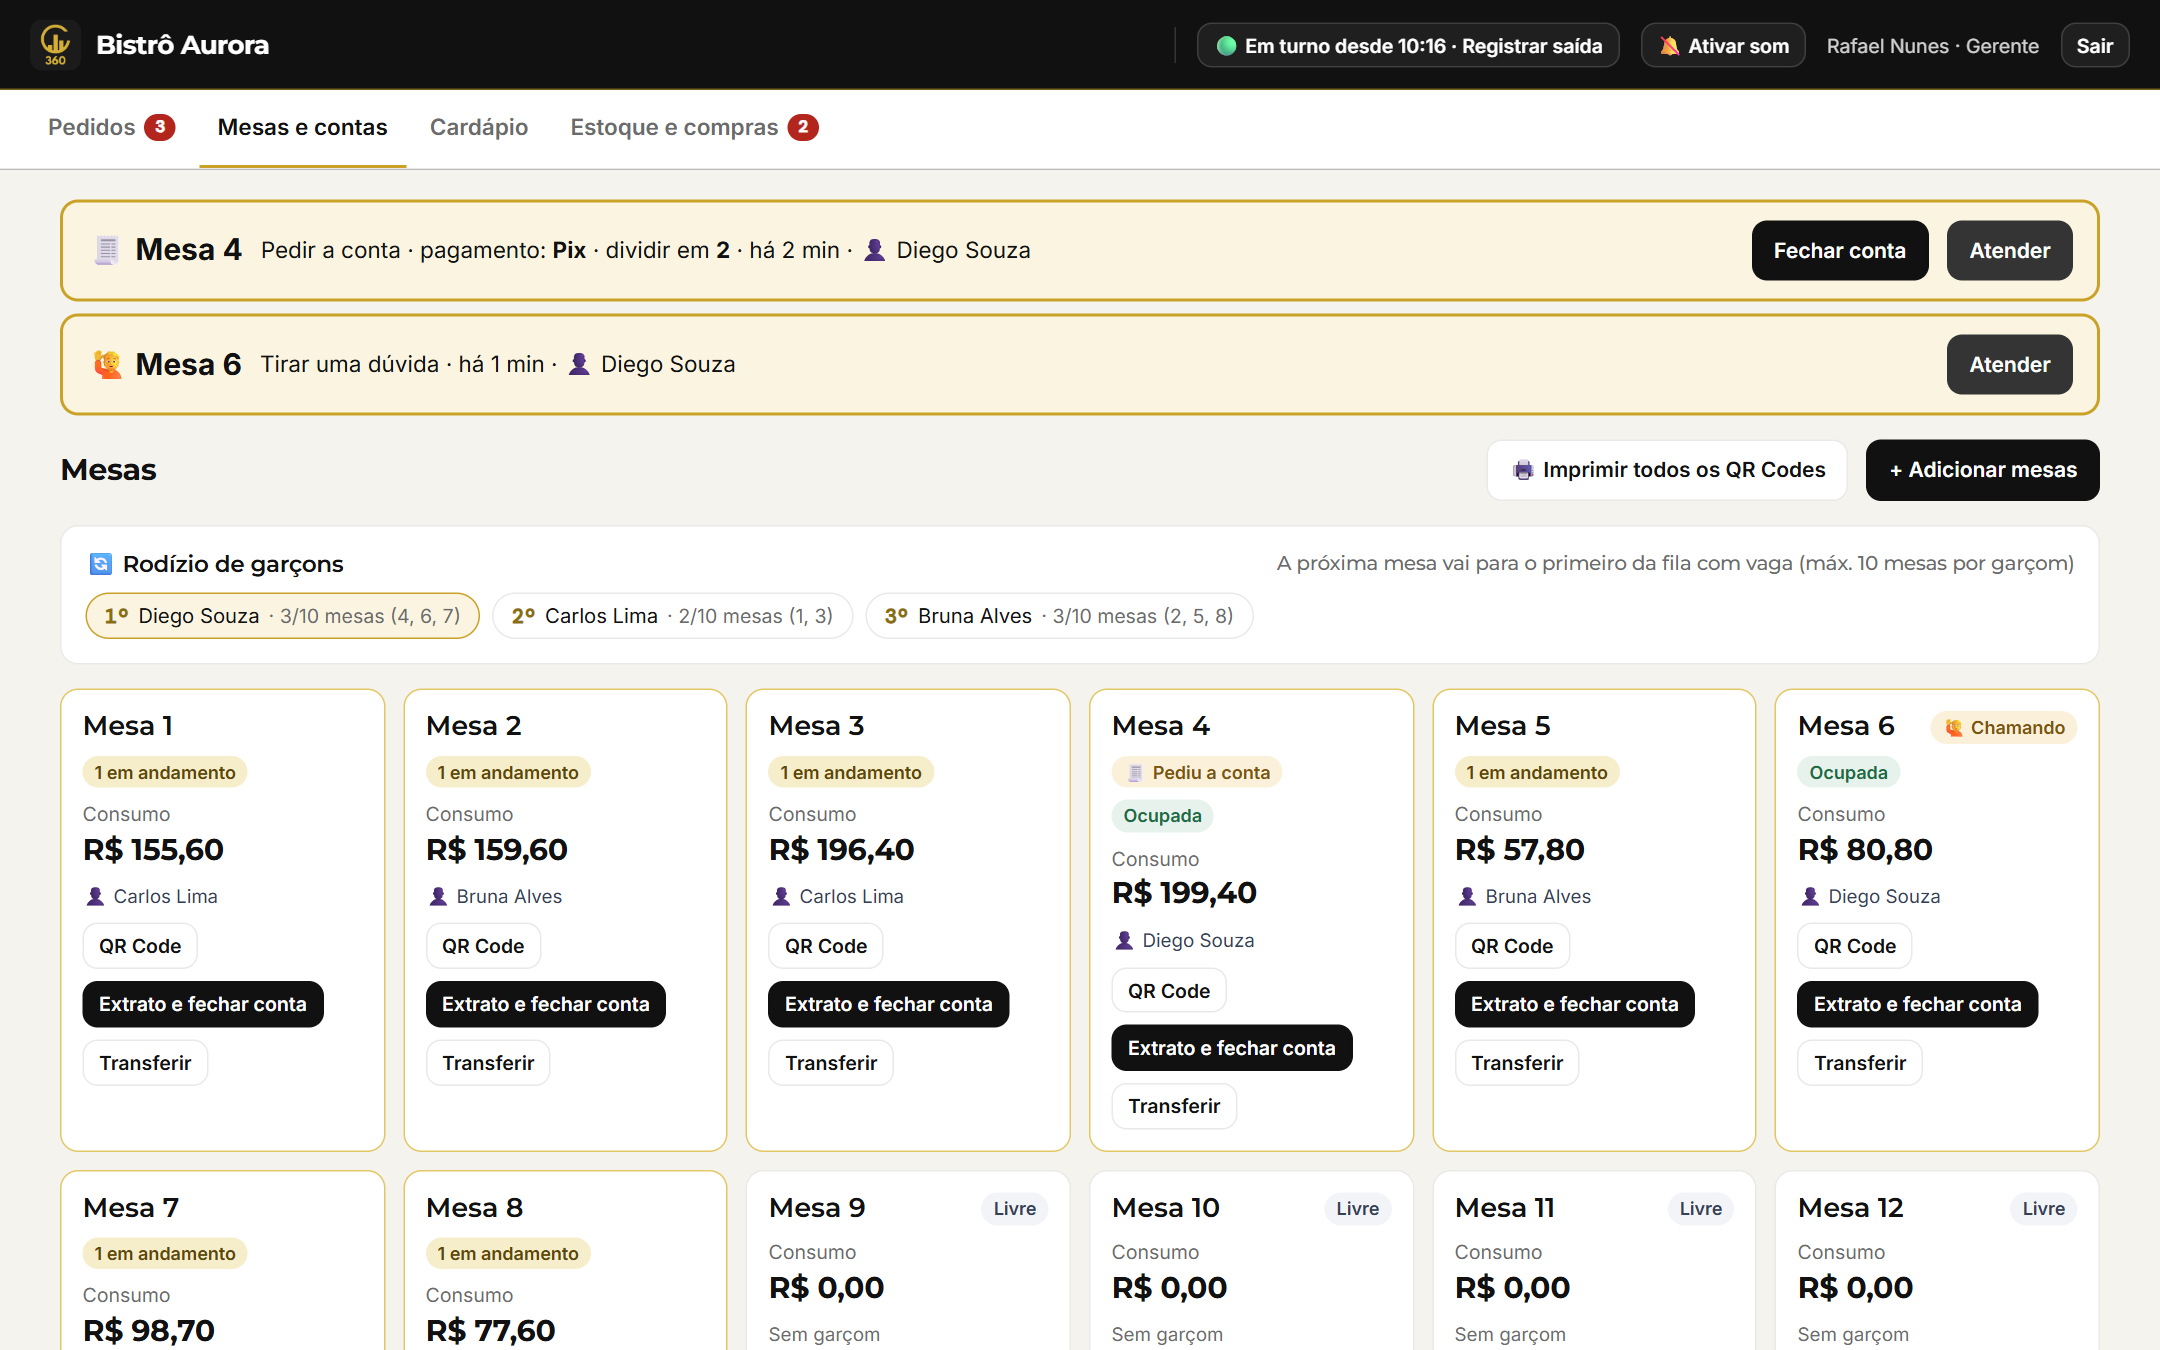This screenshot has width=2160, height=1350.
Task: Open the QR Code for Mesa 4
Action: [x=1169, y=991]
